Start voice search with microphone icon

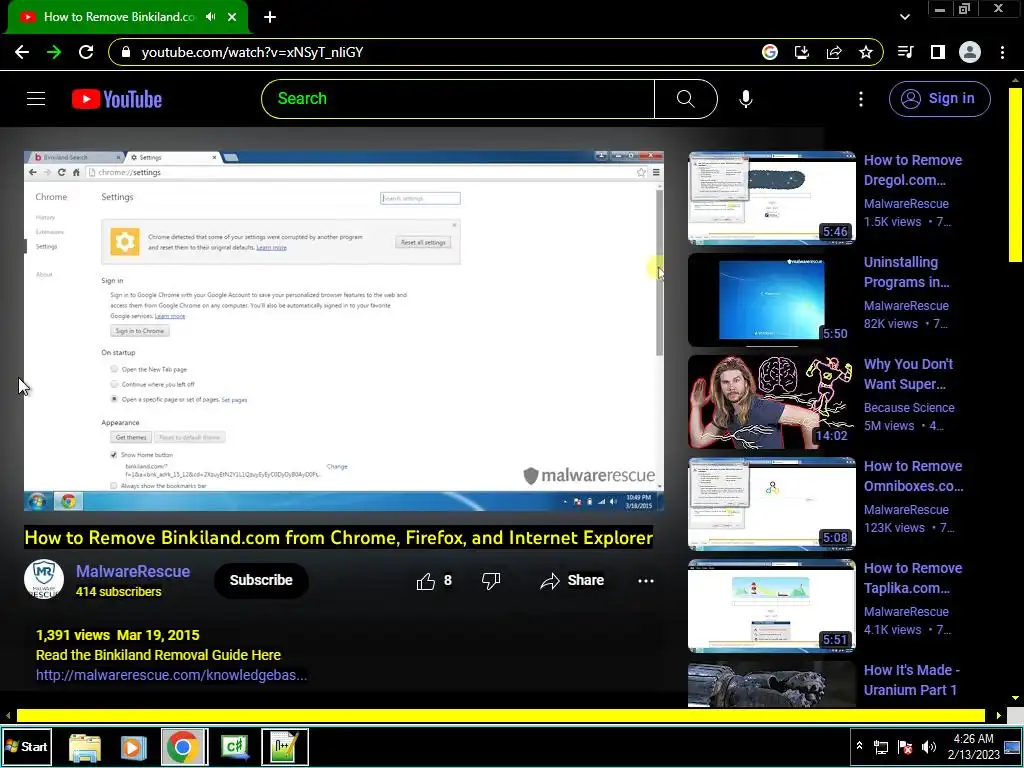745,99
